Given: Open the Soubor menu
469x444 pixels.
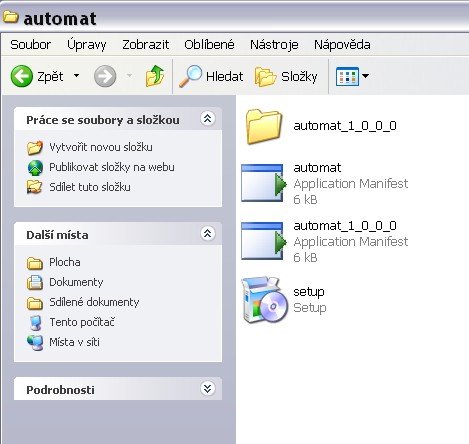Looking at the screenshot, I should pyautogui.click(x=31, y=45).
